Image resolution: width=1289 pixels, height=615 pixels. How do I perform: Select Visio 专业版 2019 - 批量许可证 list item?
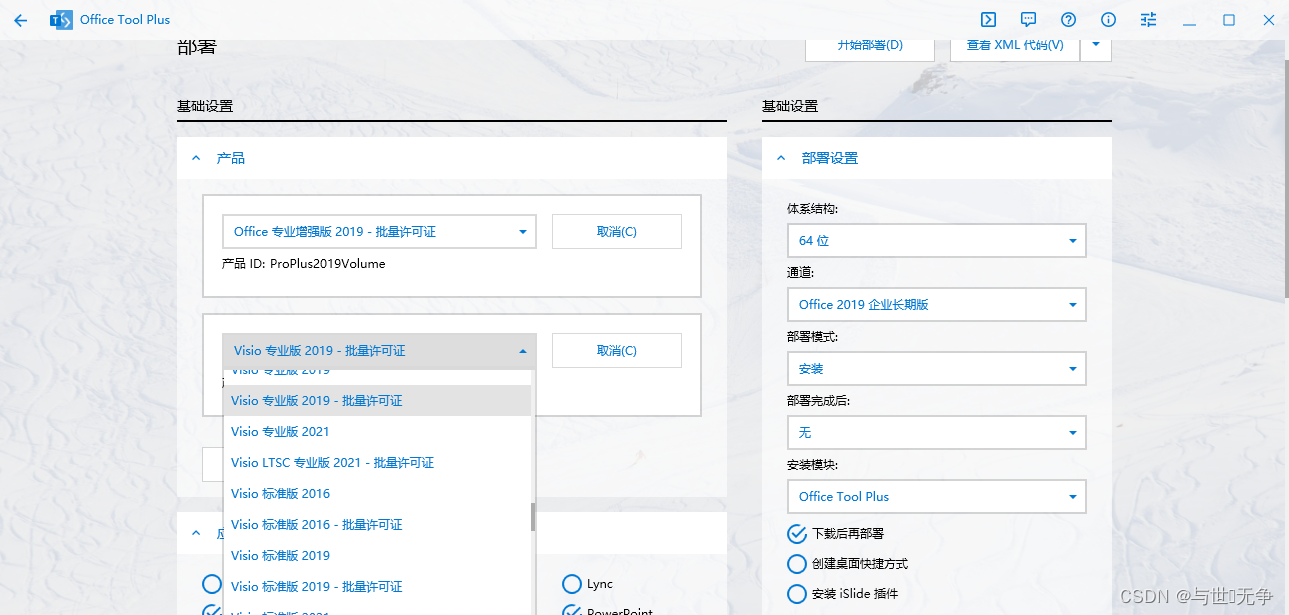[377, 400]
